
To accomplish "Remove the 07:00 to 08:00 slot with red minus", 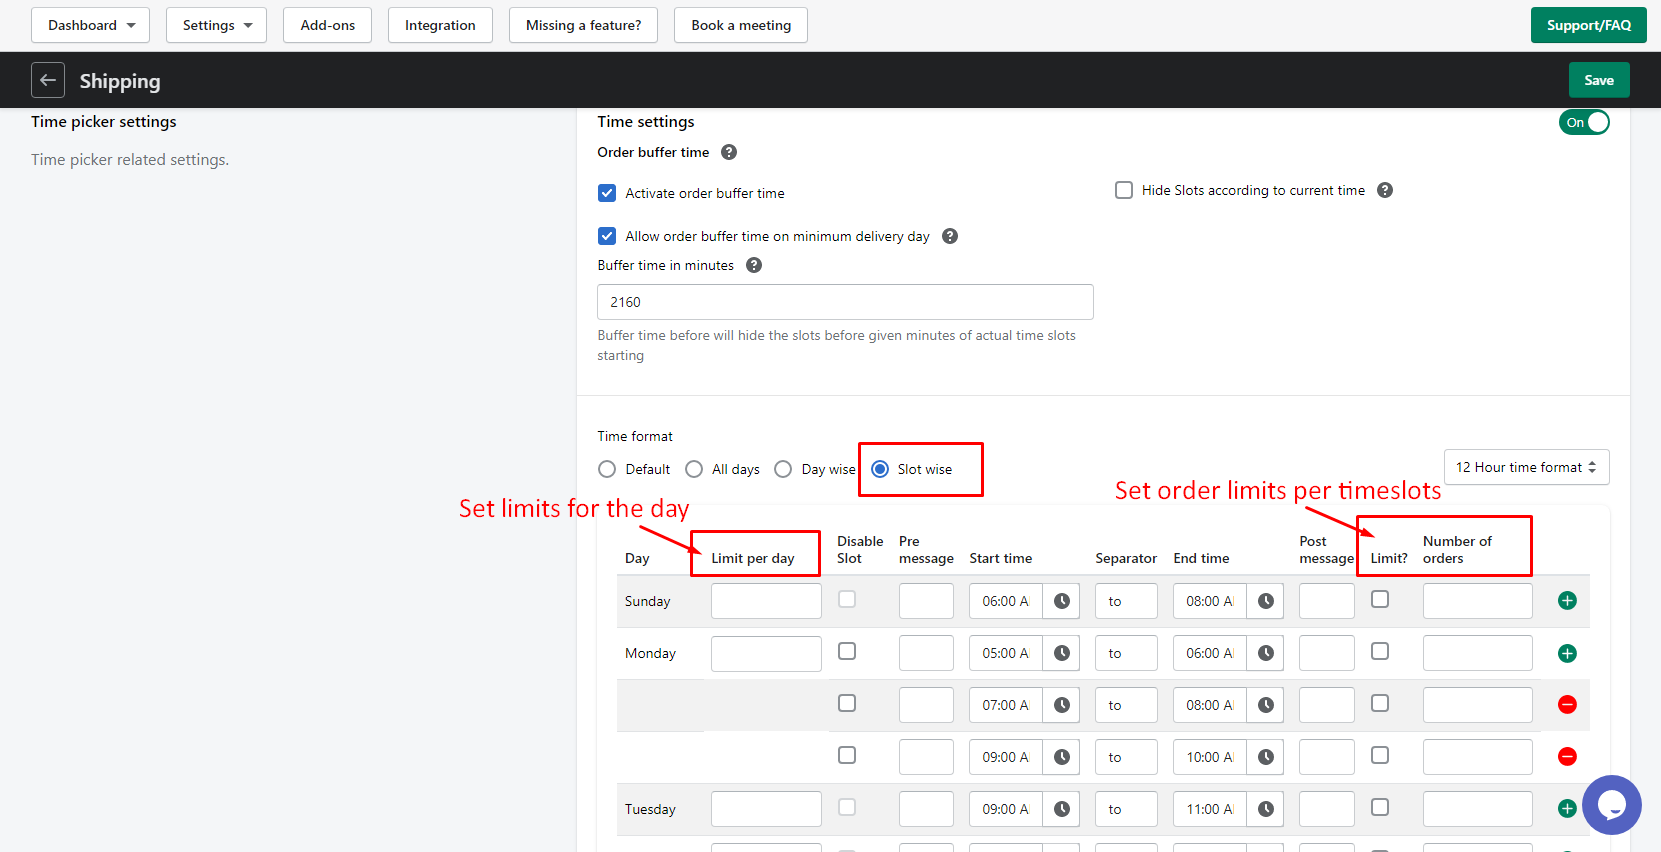I will (x=1567, y=705).
